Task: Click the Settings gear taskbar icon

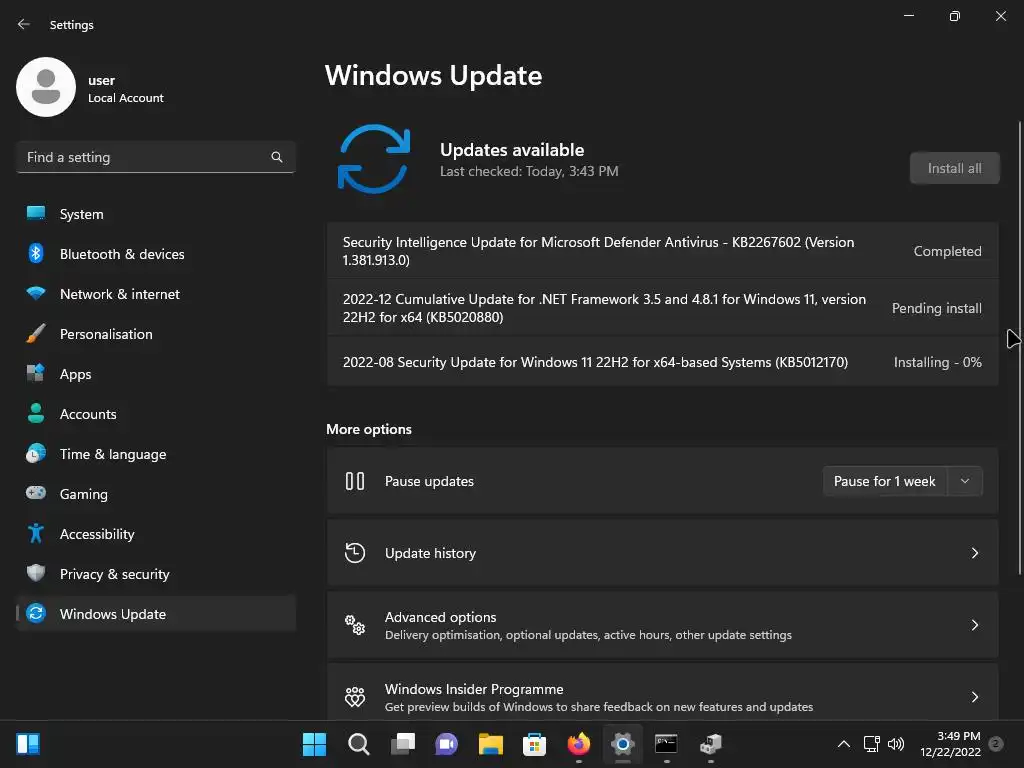Action: pyautogui.click(x=622, y=744)
